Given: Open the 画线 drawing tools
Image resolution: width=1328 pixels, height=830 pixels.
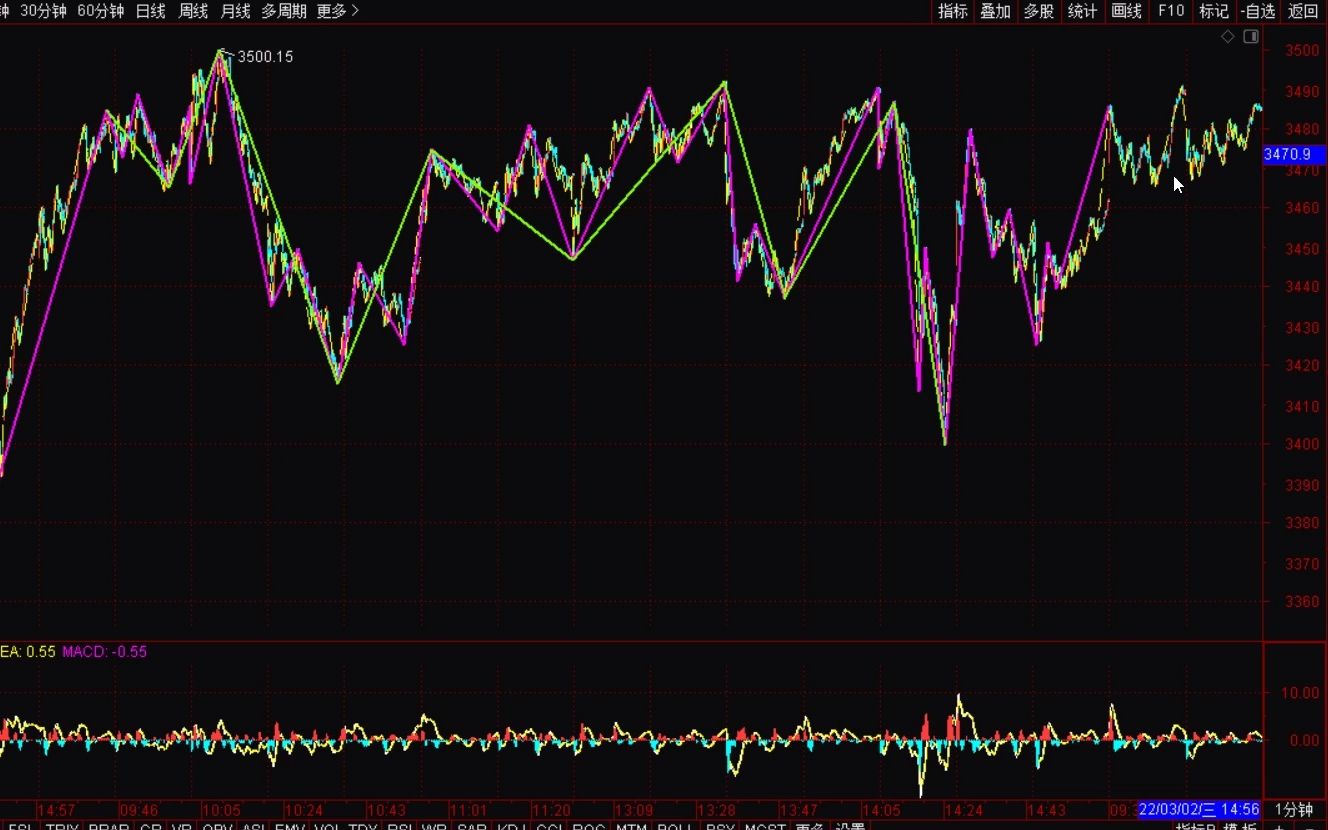Looking at the screenshot, I should (1126, 11).
